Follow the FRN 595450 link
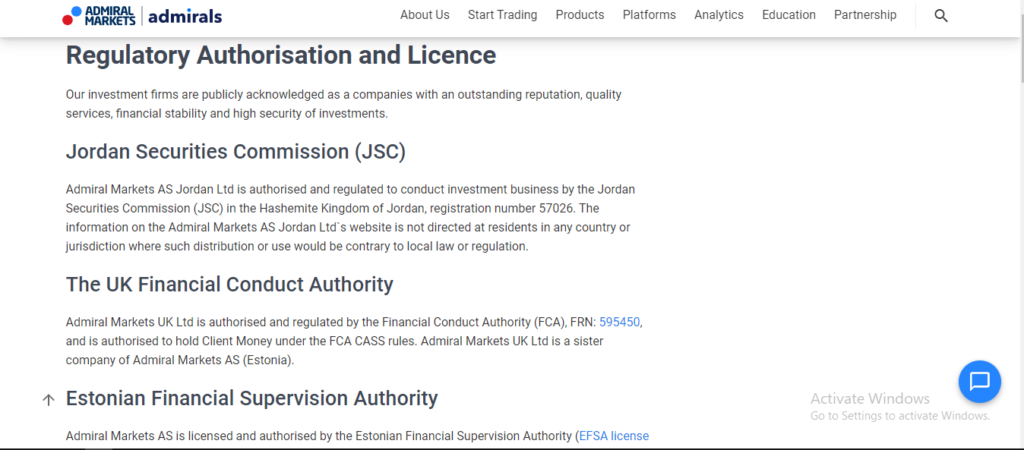1024x450 pixels. [620, 322]
